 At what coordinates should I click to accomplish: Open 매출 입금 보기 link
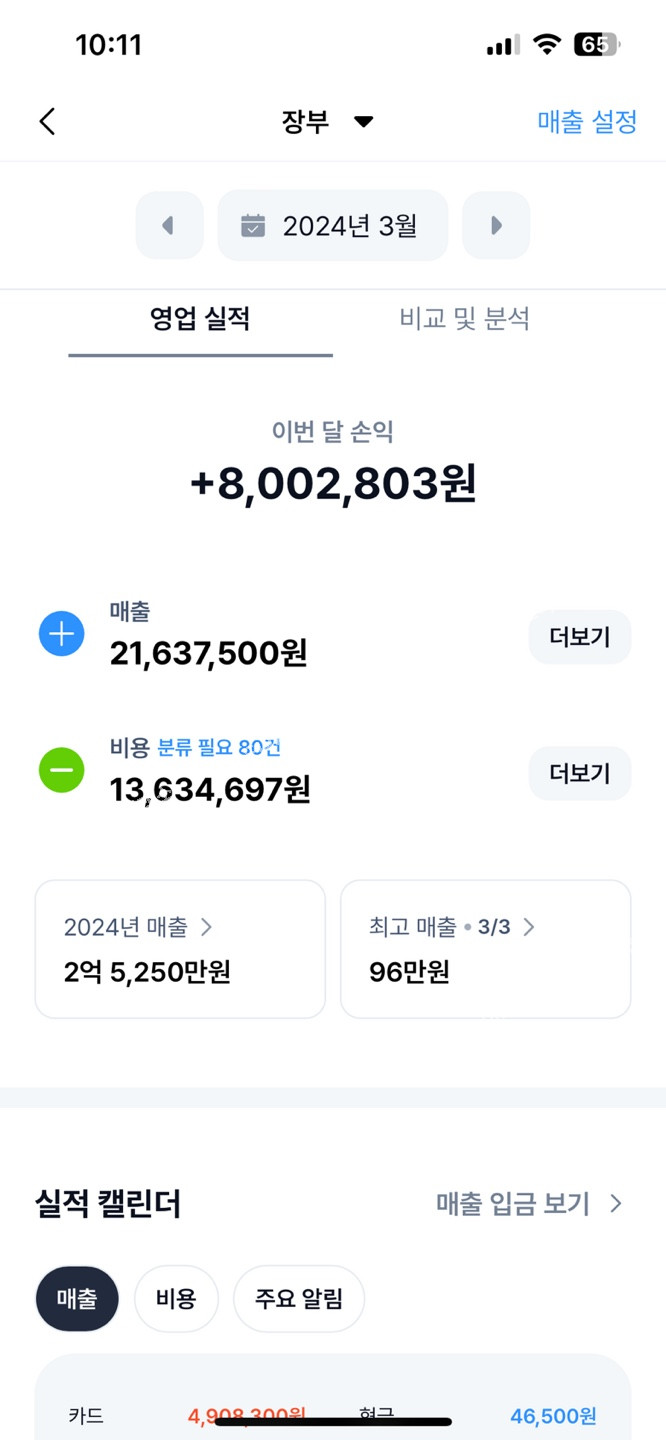pos(529,1203)
